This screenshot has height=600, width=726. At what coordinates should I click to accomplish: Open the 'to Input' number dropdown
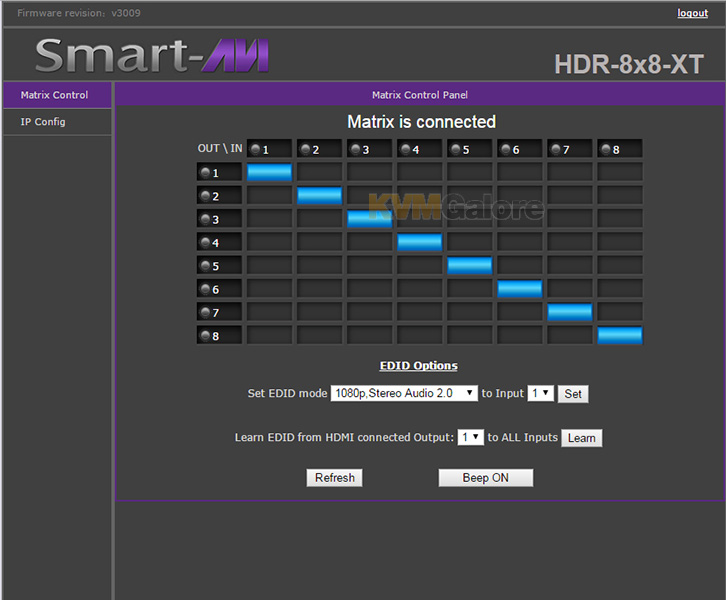pyautogui.click(x=540, y=393)
